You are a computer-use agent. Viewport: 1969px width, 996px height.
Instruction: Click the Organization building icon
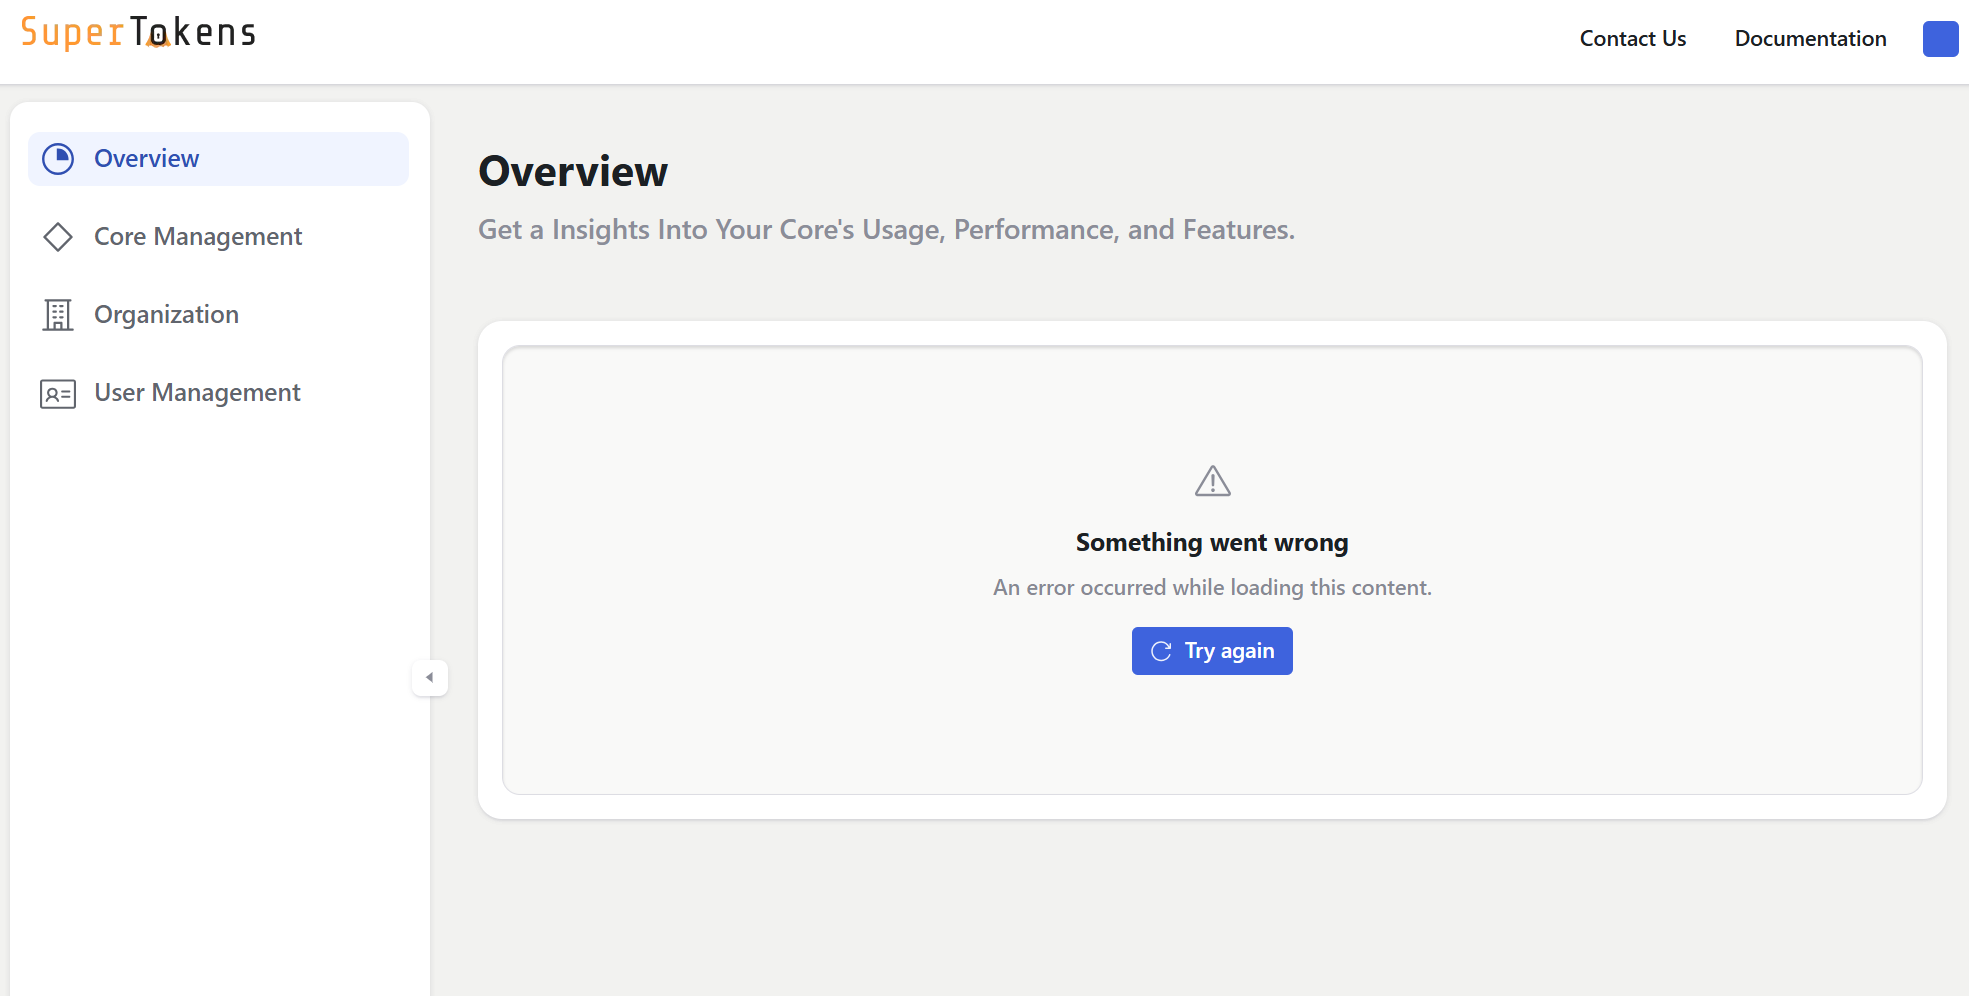click(58, 315)
